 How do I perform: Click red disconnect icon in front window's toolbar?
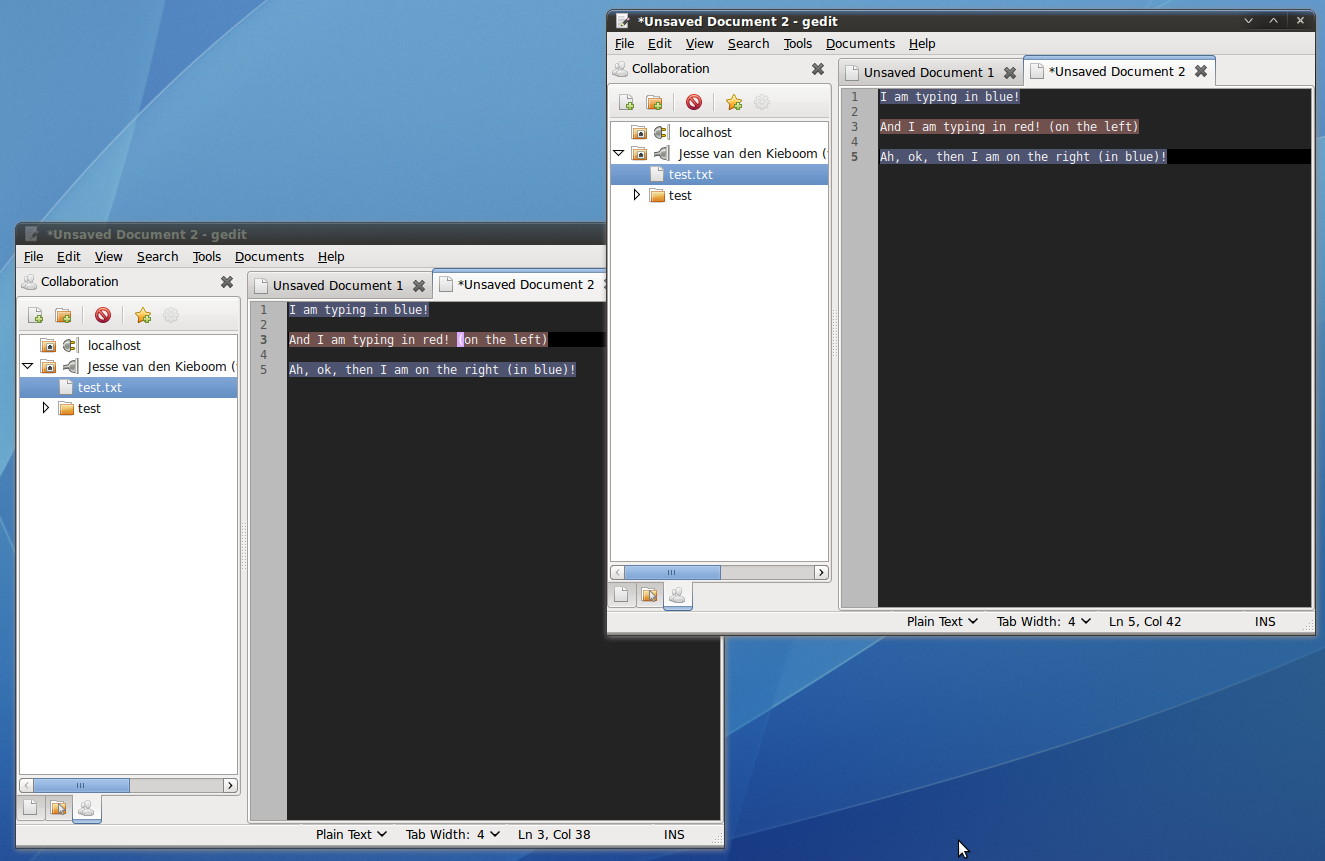(694, 102)
